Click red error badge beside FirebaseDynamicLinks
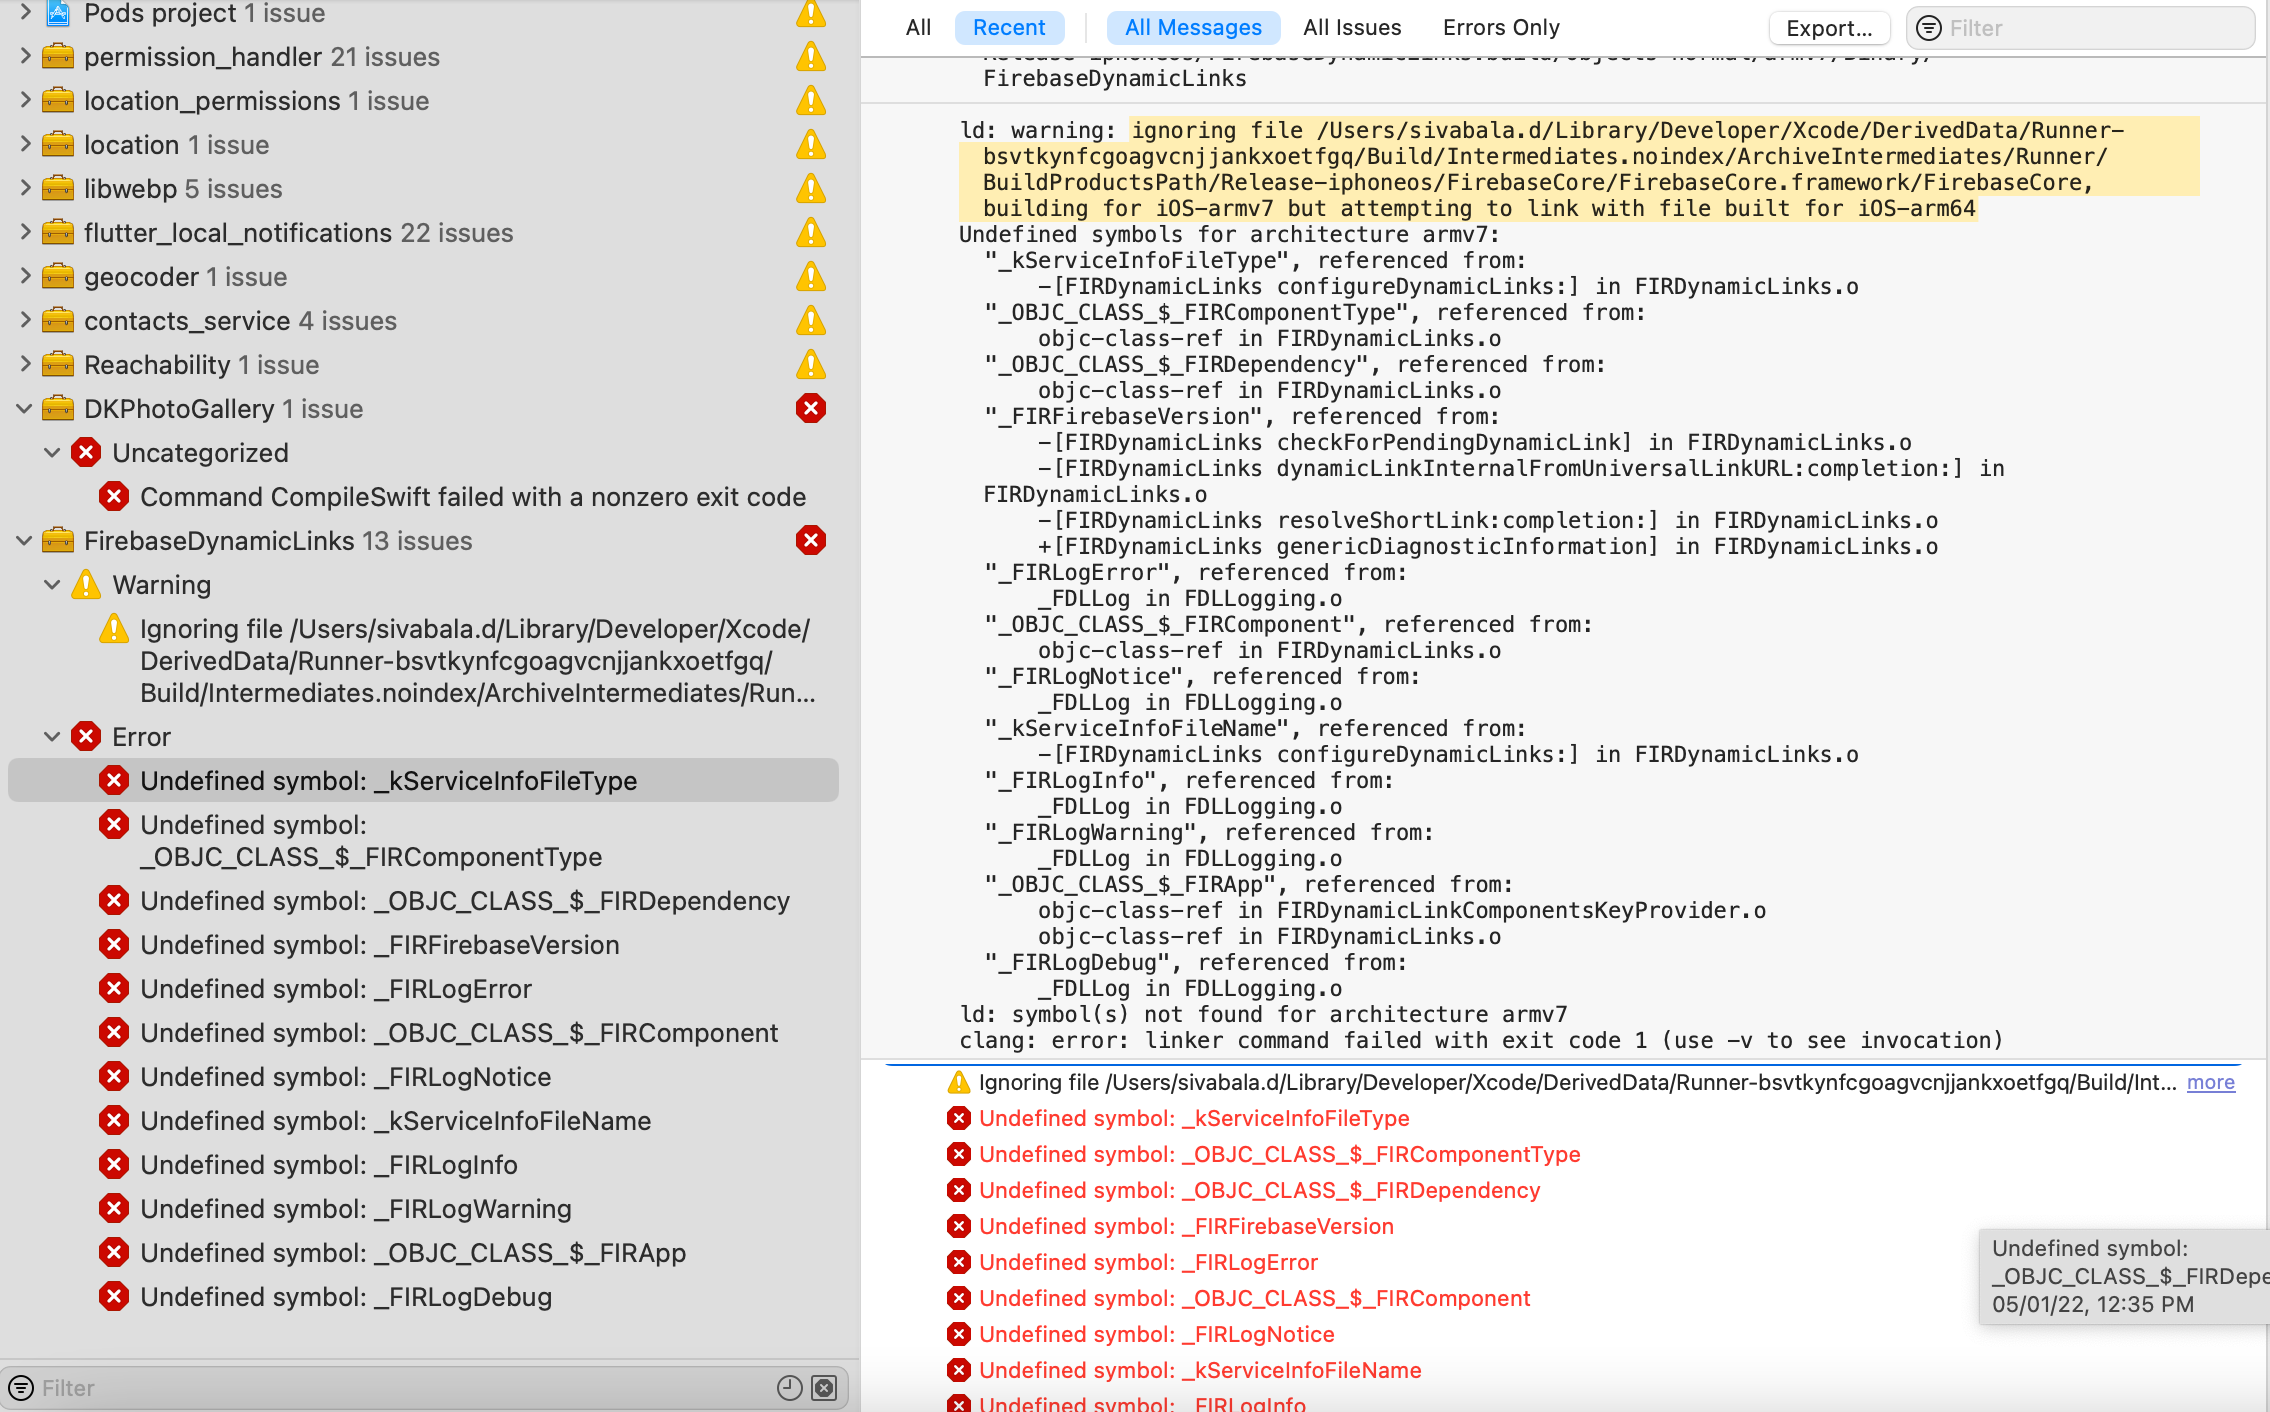Screen dimensions: 2270x1412 [x=811, y=541]
